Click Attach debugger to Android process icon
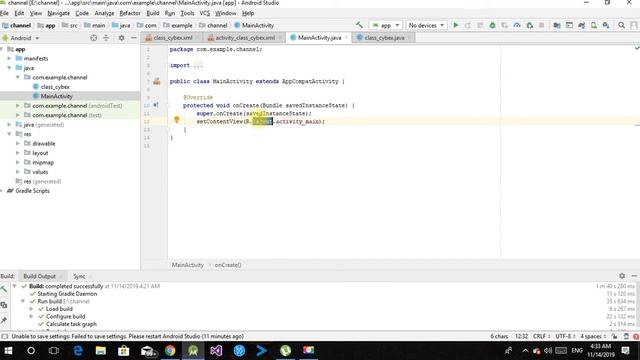The height and width of the screenshot is (360, 640). click(529, 25)
